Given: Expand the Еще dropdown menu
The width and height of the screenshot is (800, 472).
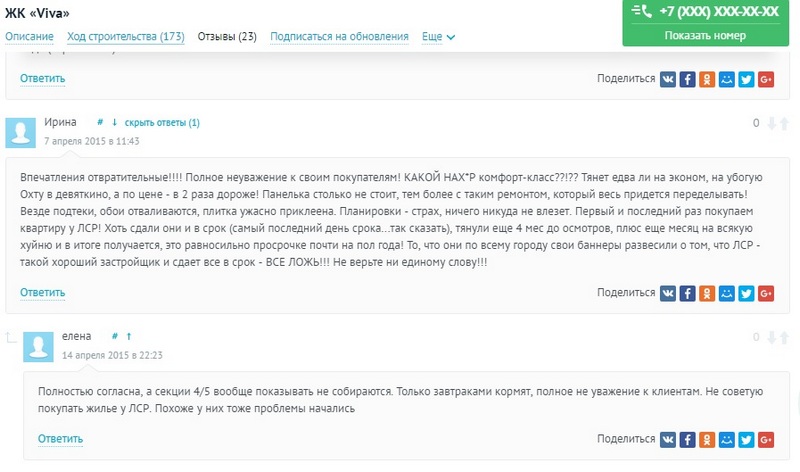Looking at the screenshot, I should (x=438, y=37).
